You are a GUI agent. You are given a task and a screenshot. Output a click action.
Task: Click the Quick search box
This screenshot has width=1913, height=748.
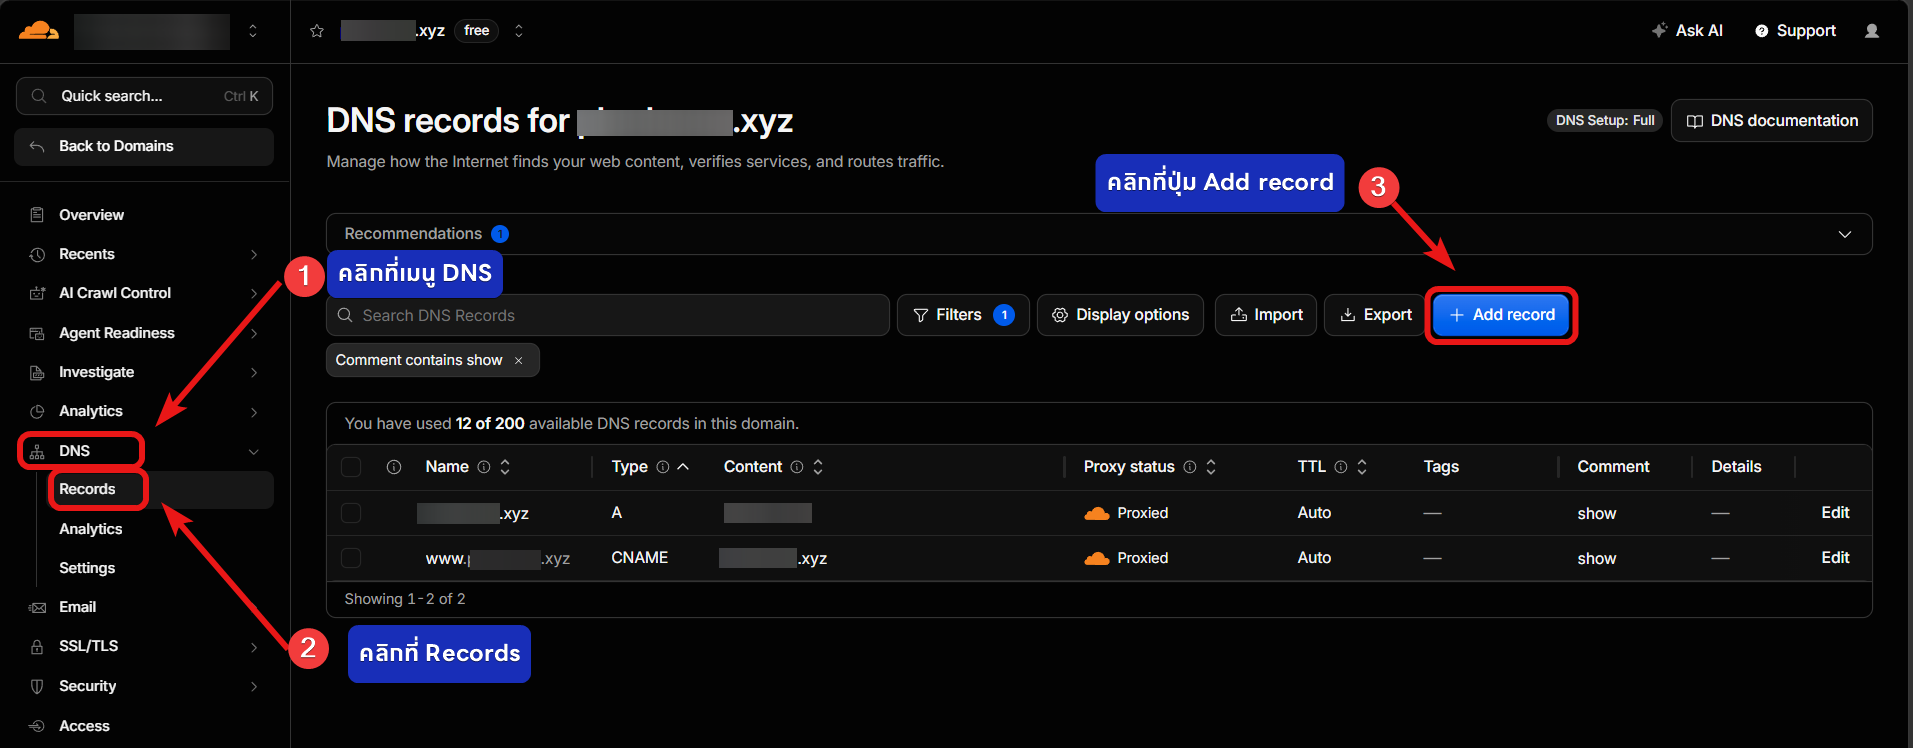click(x=144, y=96)
